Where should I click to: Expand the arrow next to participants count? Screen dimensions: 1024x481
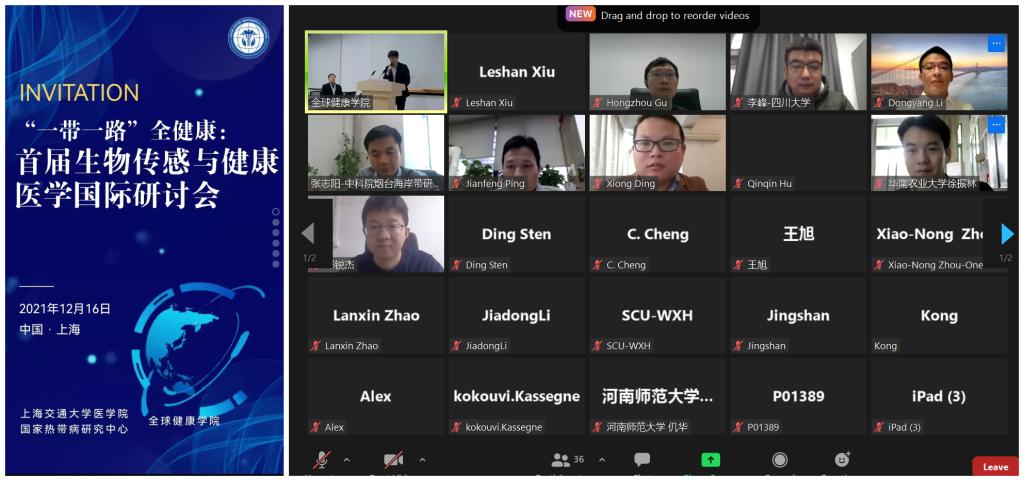(x=602, y=460)
